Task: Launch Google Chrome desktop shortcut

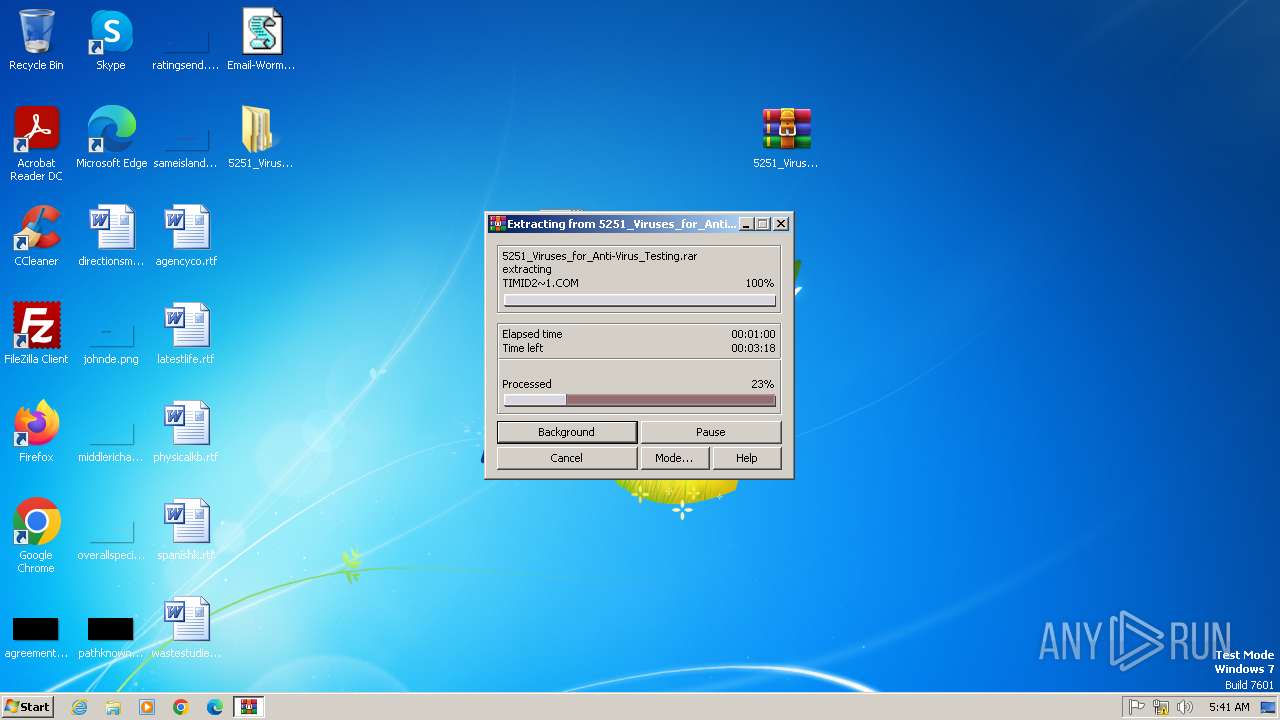Action: pos(36,536)
